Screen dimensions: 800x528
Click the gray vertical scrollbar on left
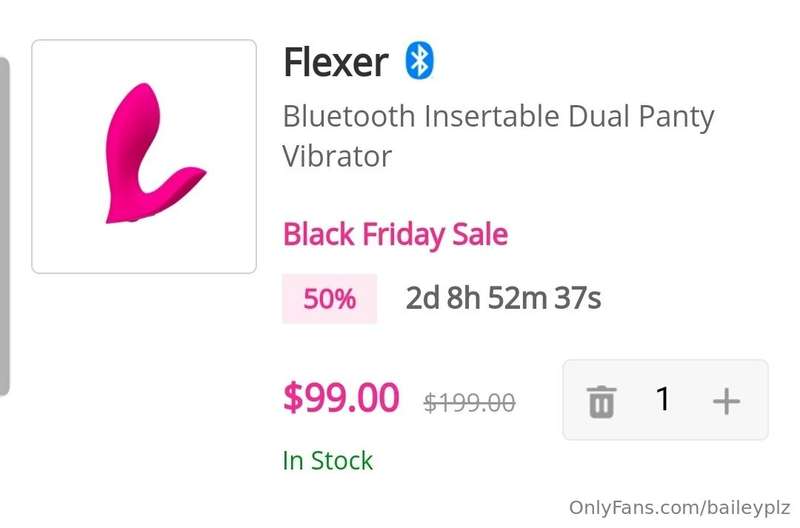pyautogui.click(x=4, y=226)
